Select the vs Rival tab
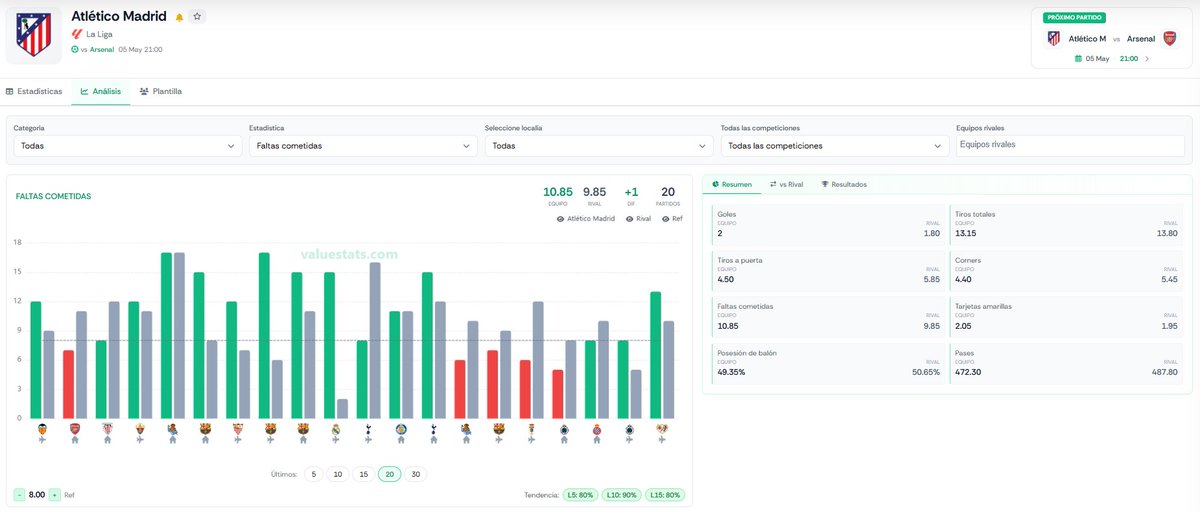 (786, 185)
